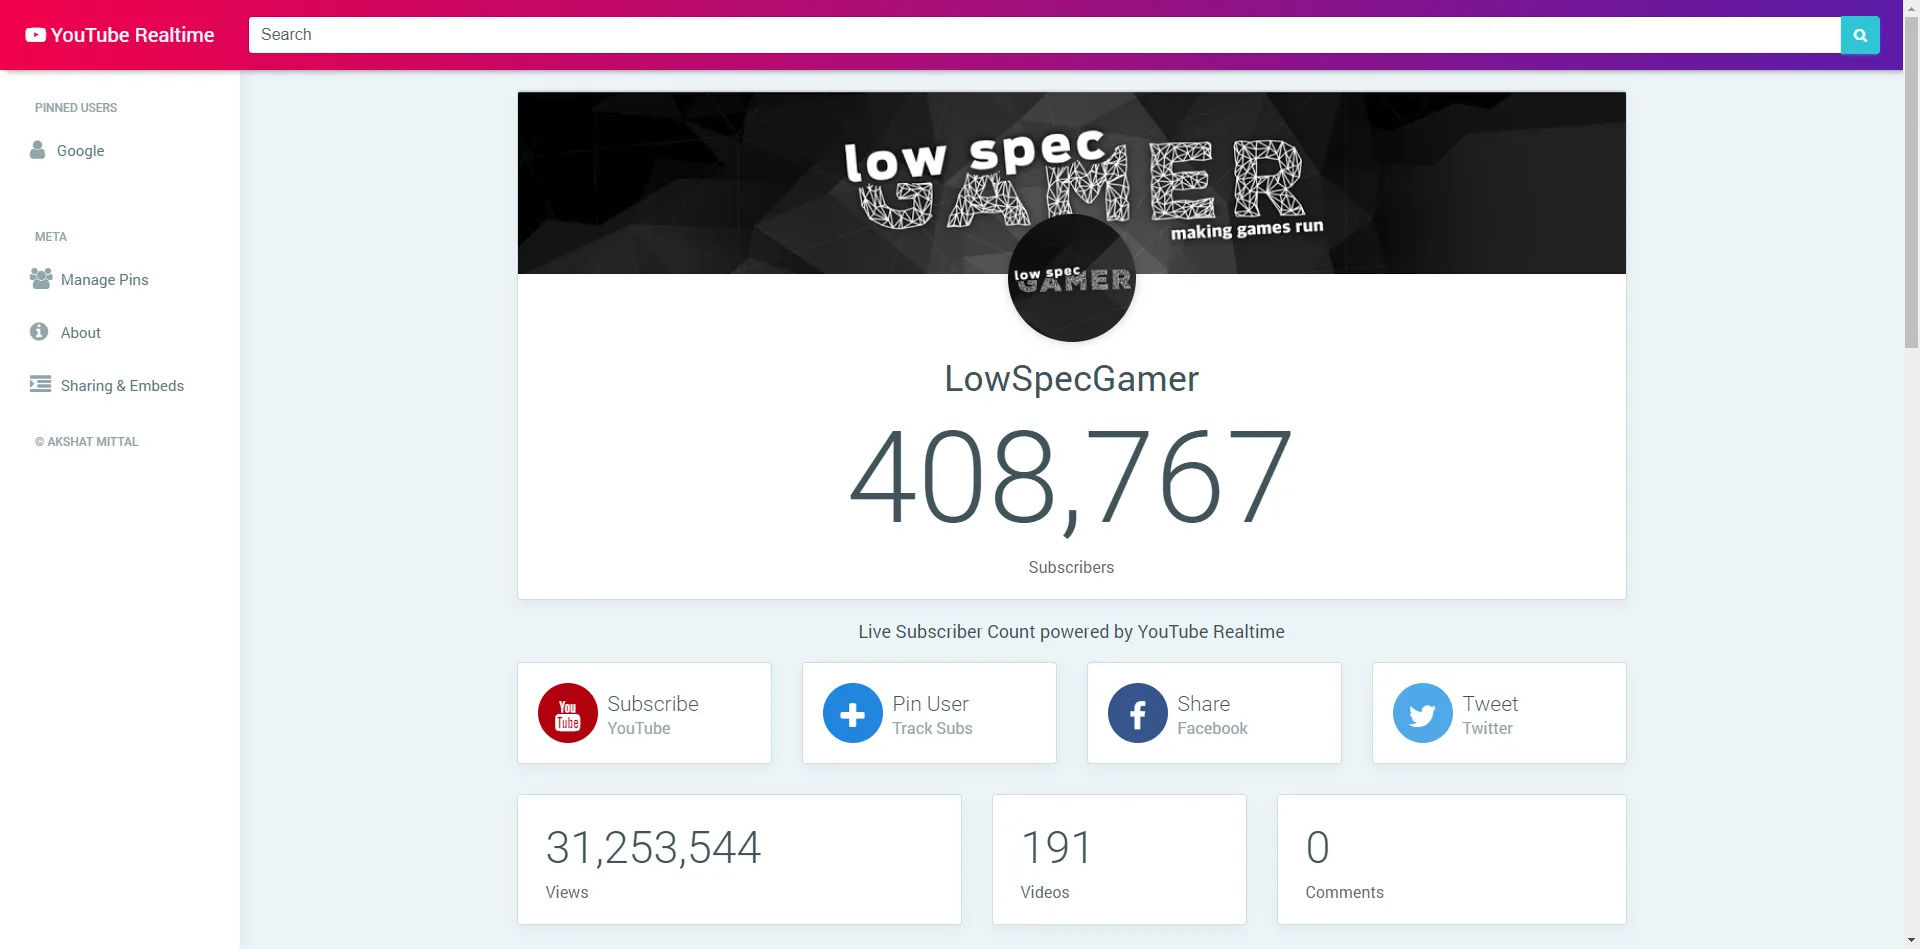Click the Manage Pins group icon
The width and height of the screenshot is (1920, 949).
41,279
